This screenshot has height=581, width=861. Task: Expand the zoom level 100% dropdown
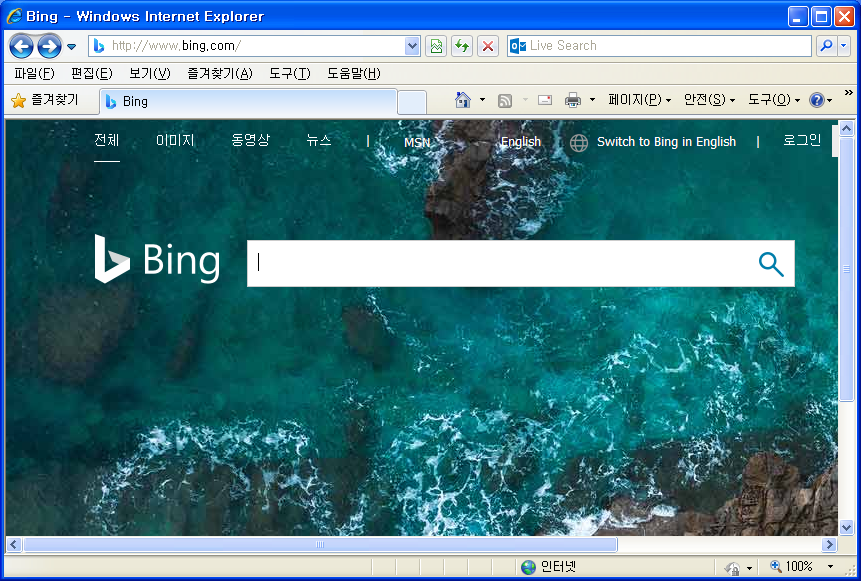pos(829,567)
